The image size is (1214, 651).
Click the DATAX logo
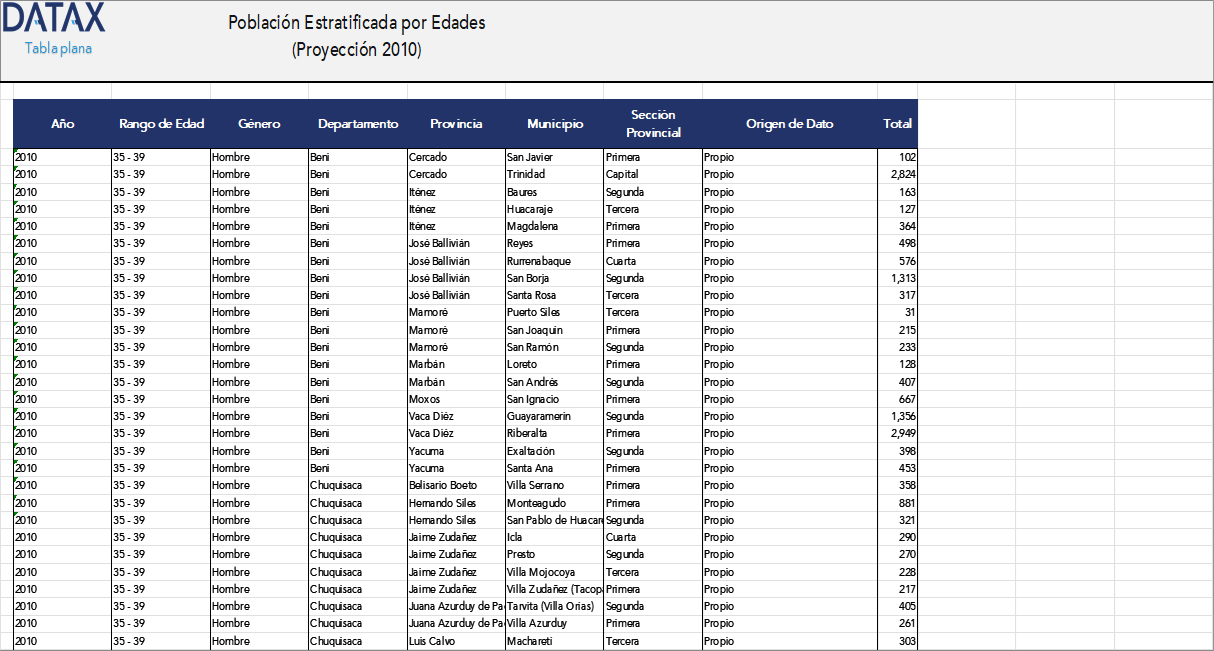pos(54,19)
